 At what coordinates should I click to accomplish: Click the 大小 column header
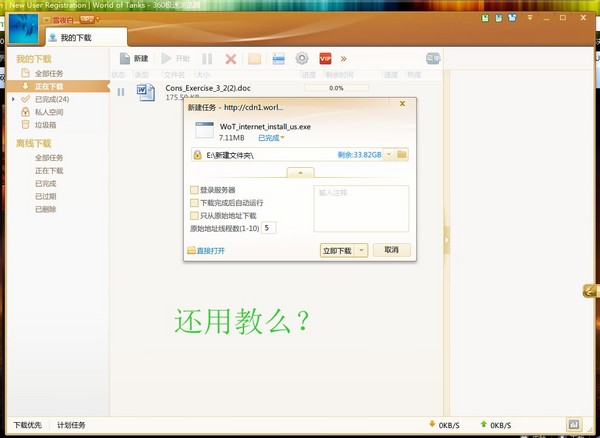pyautogui.click(x=203, y=75)
